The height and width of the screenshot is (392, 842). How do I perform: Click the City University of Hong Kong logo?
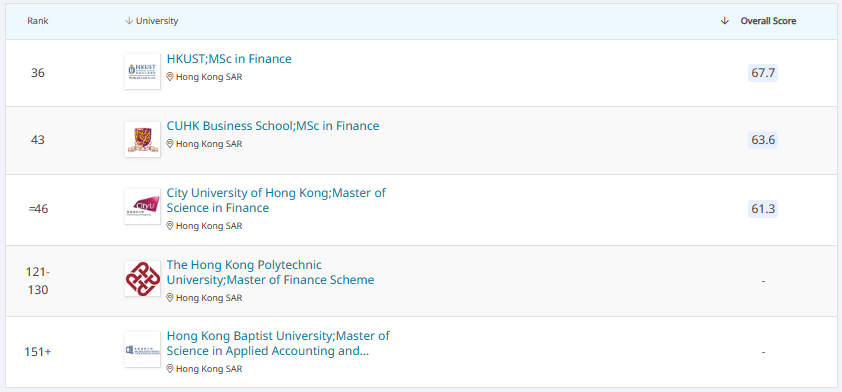(x=142, y=206)
